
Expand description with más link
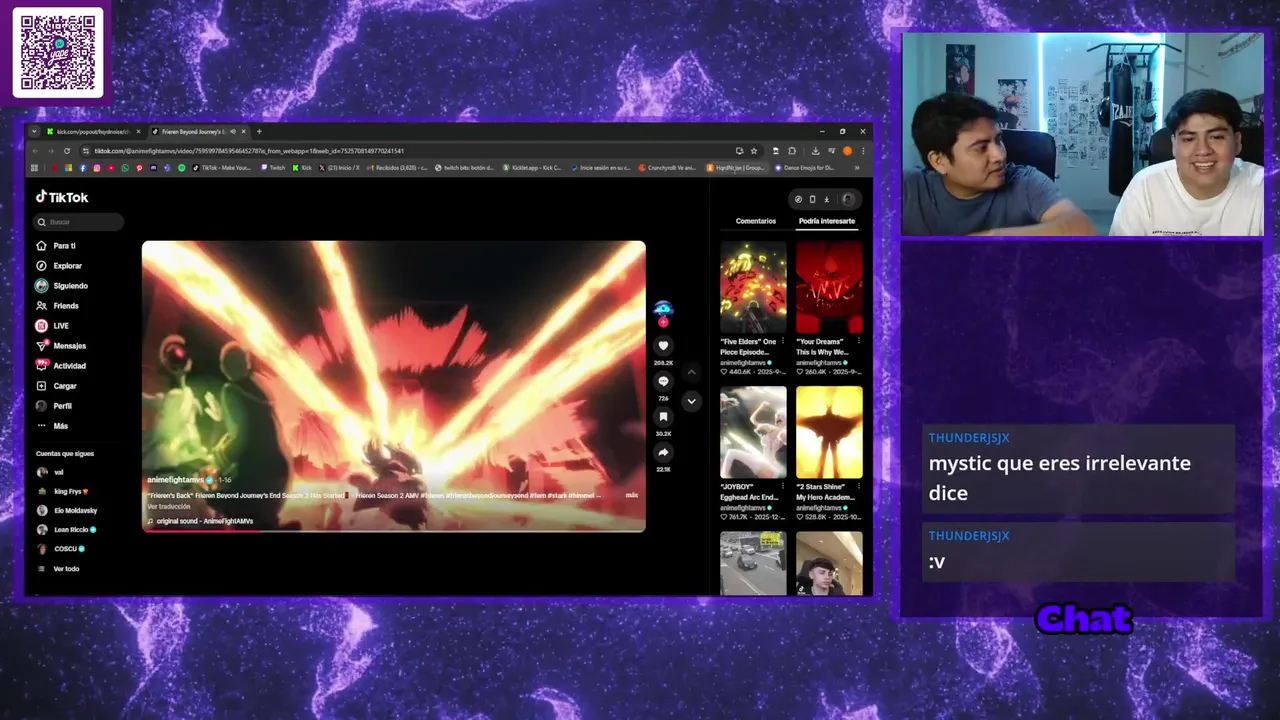631,495
